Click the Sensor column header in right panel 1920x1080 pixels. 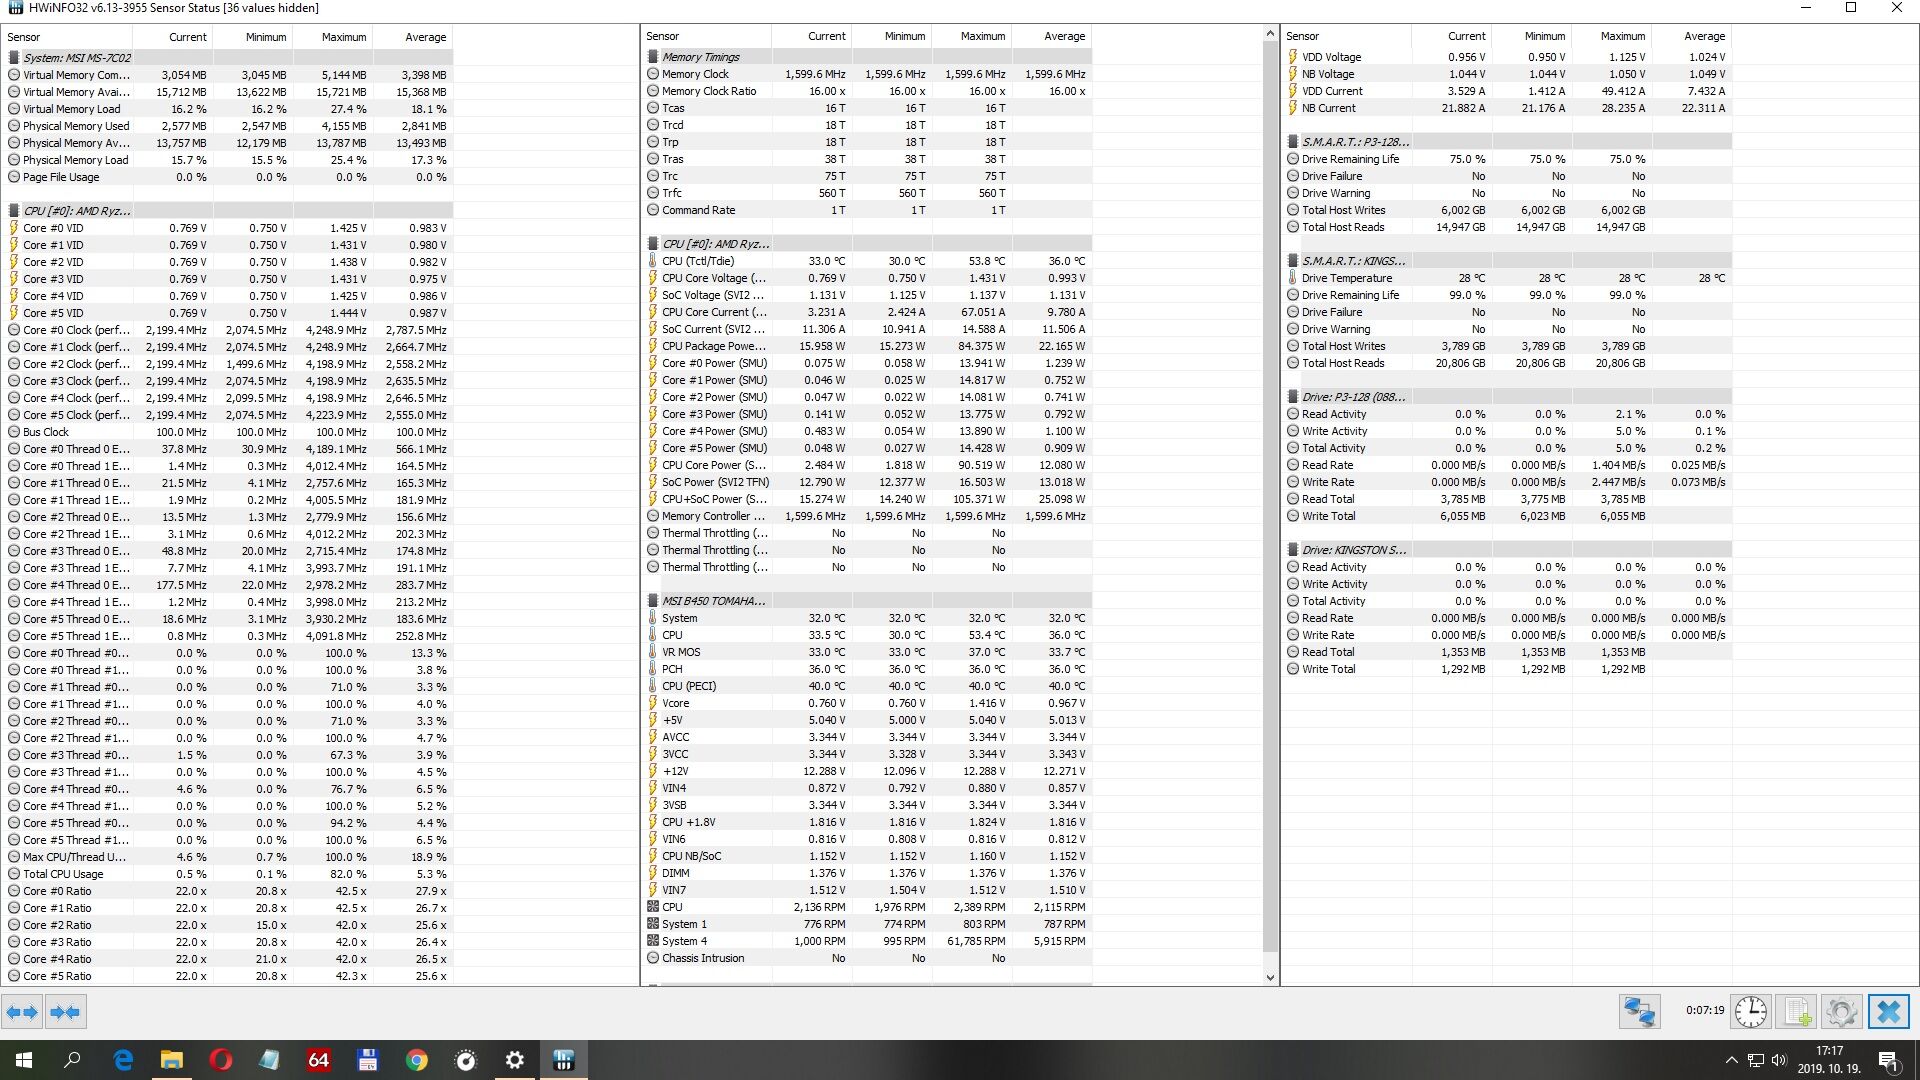pos(1346,36)
